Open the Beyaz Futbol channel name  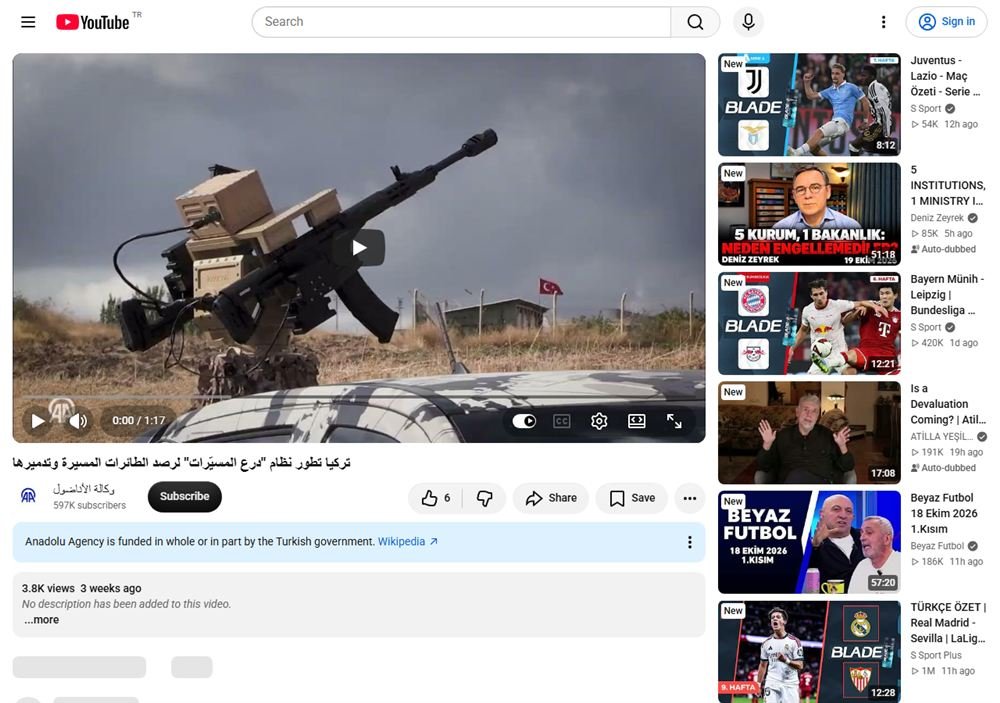tap(937, 546)
